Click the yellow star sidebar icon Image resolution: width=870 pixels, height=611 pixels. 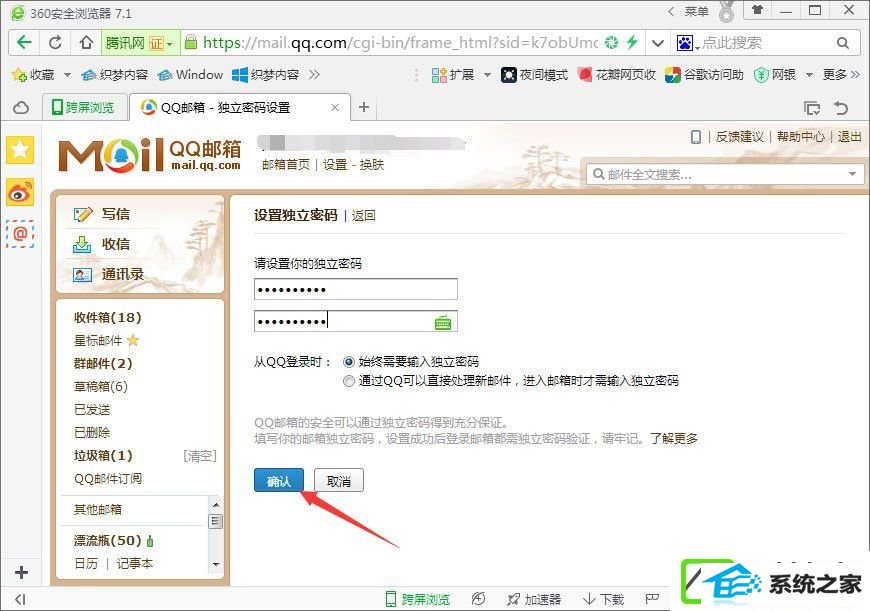tap(20, 150)
